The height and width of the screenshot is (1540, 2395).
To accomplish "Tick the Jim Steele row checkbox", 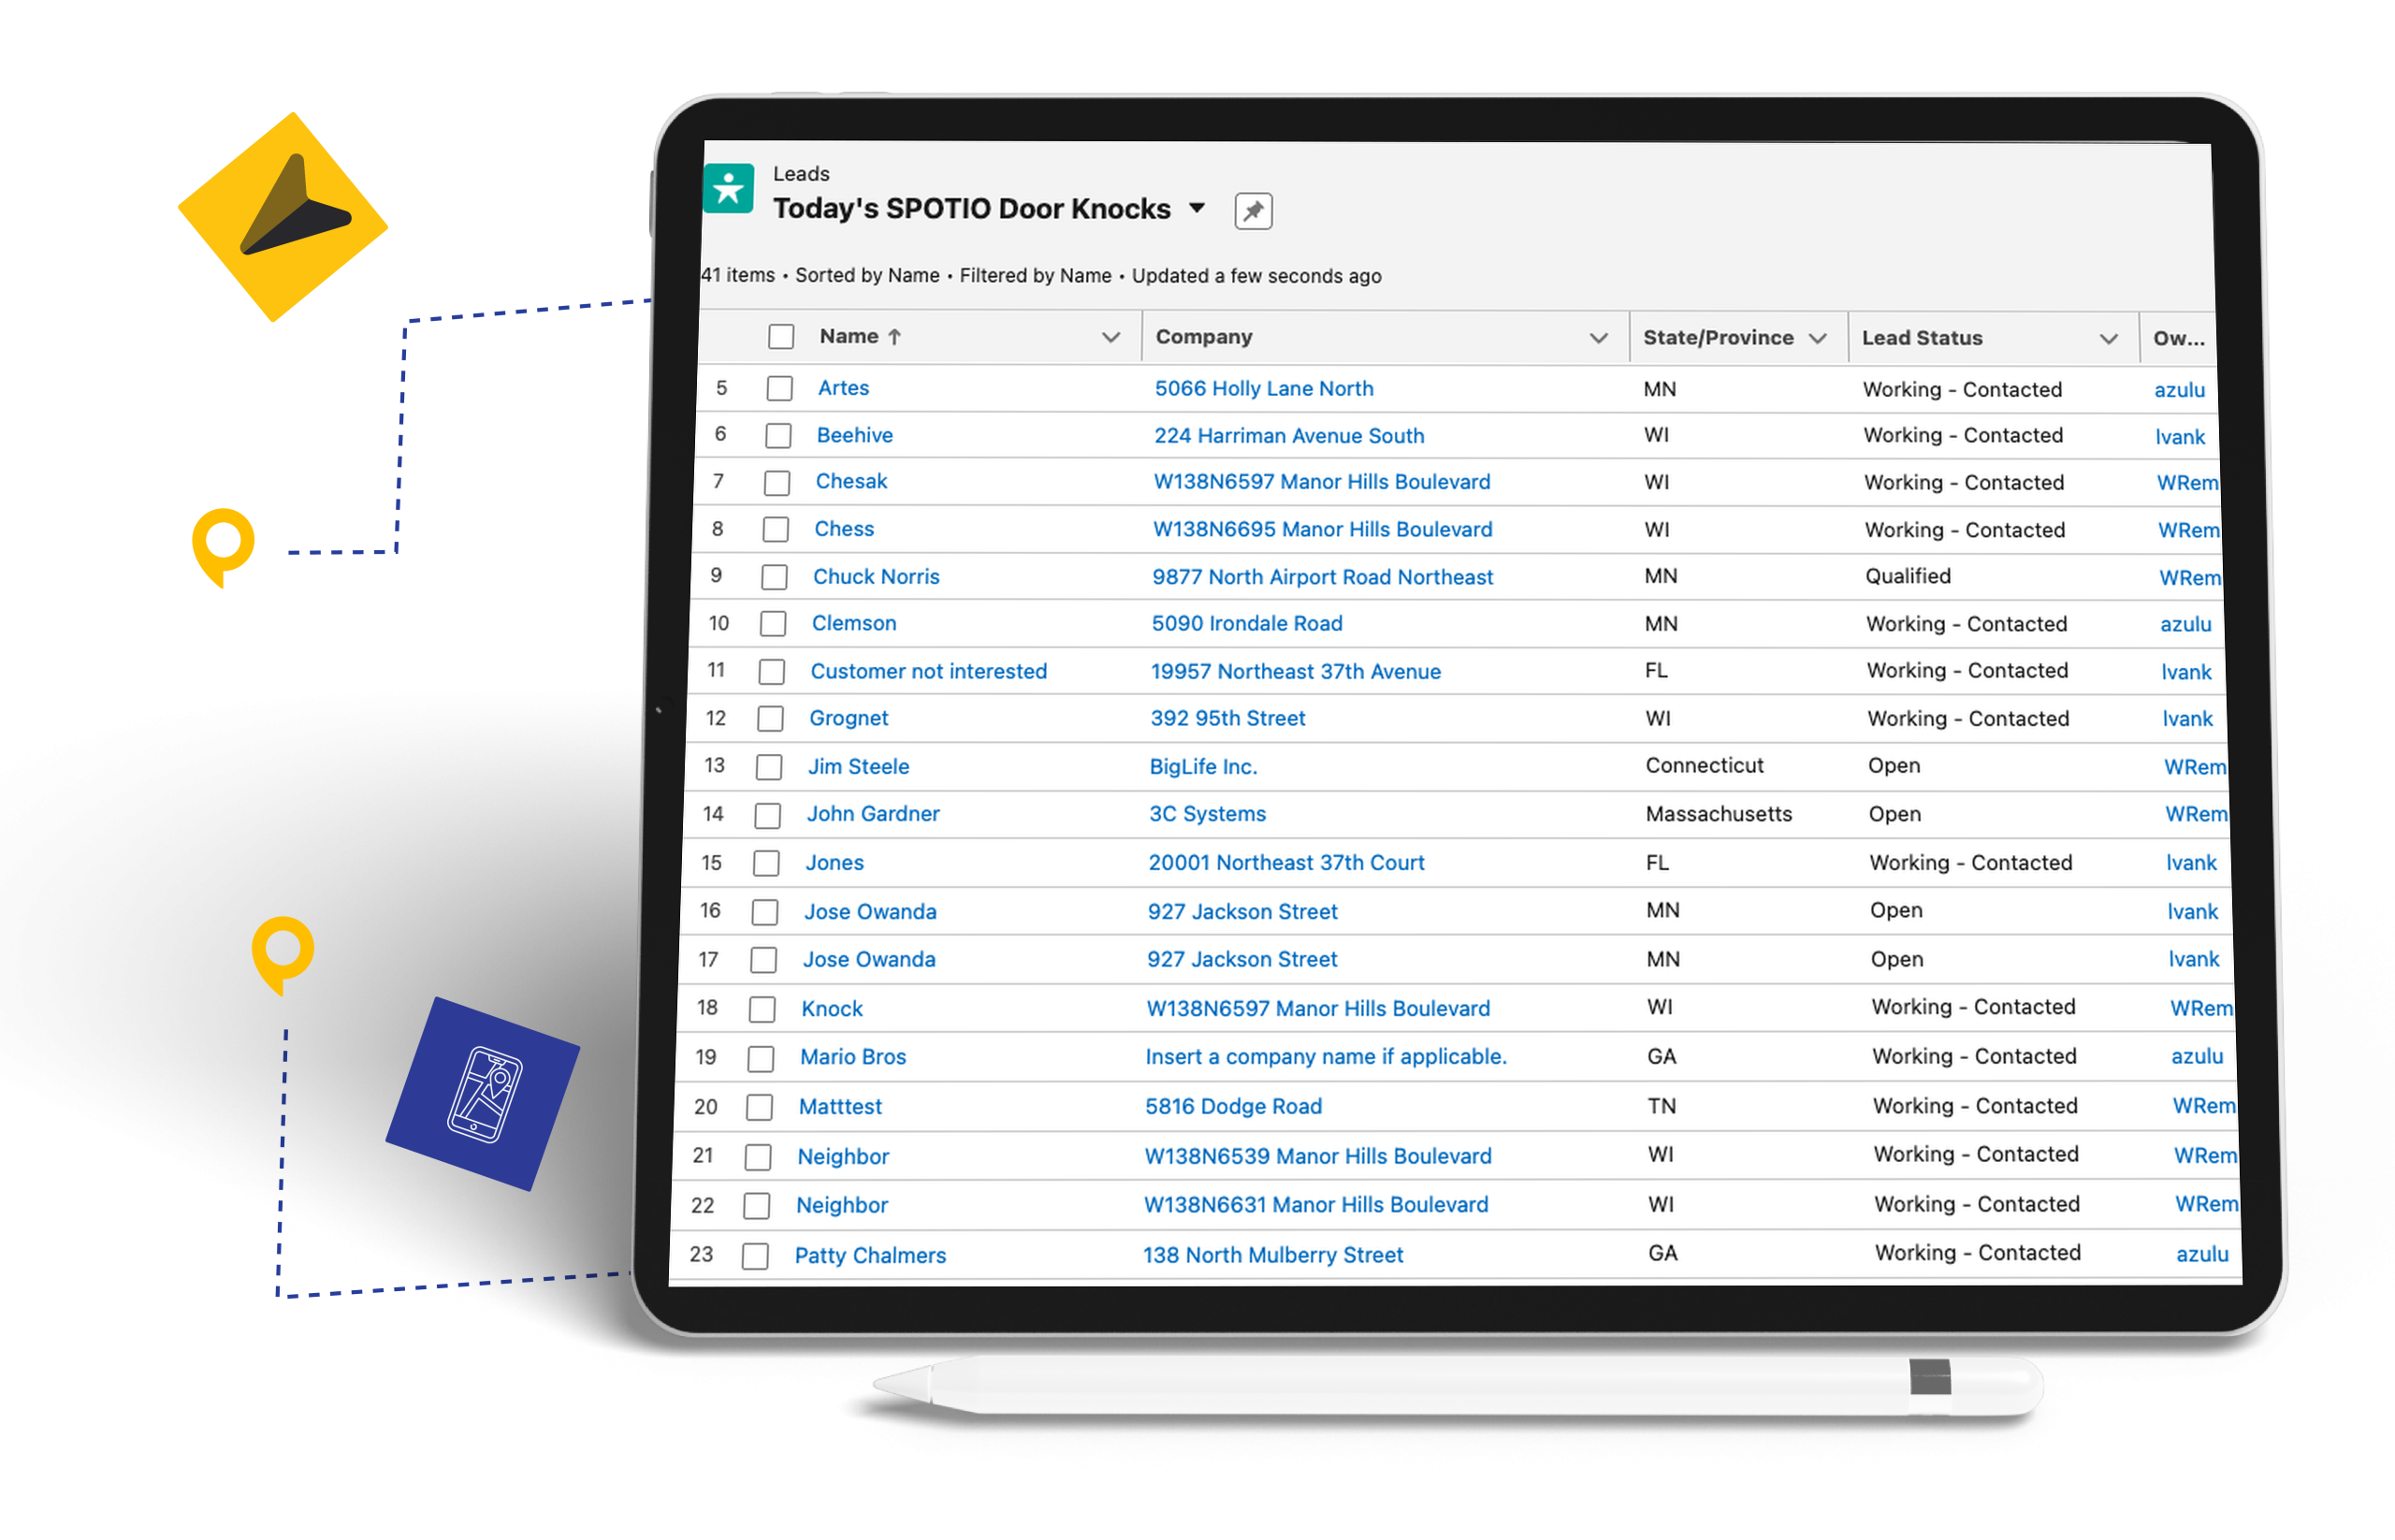I will (x=769, y=768).
